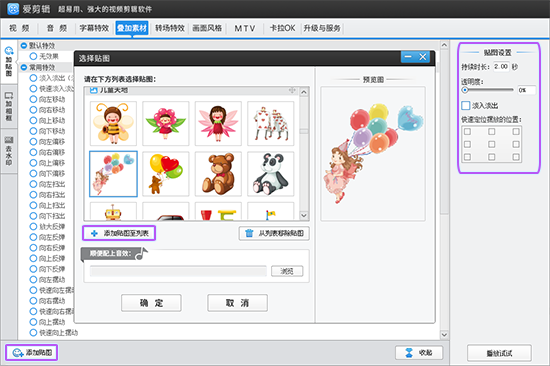Click the sticker list scroll down arrow
The width and height of the screenshot is (550, 366).
(304, 215)
